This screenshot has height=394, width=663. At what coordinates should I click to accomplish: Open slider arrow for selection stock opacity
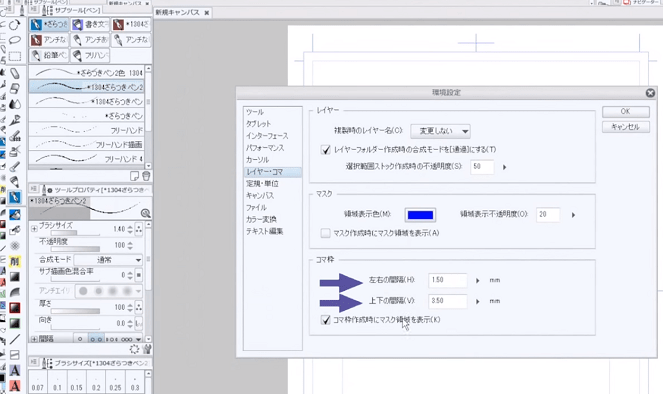[504, 167]
